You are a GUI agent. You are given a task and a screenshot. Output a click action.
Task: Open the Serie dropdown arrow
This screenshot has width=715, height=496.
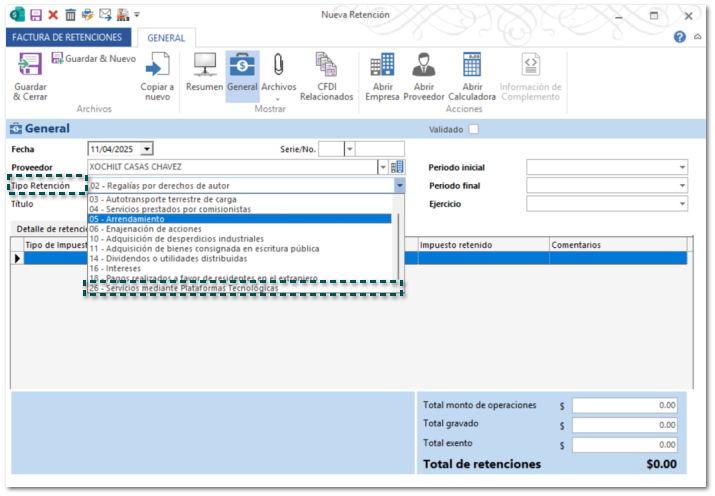349,149
